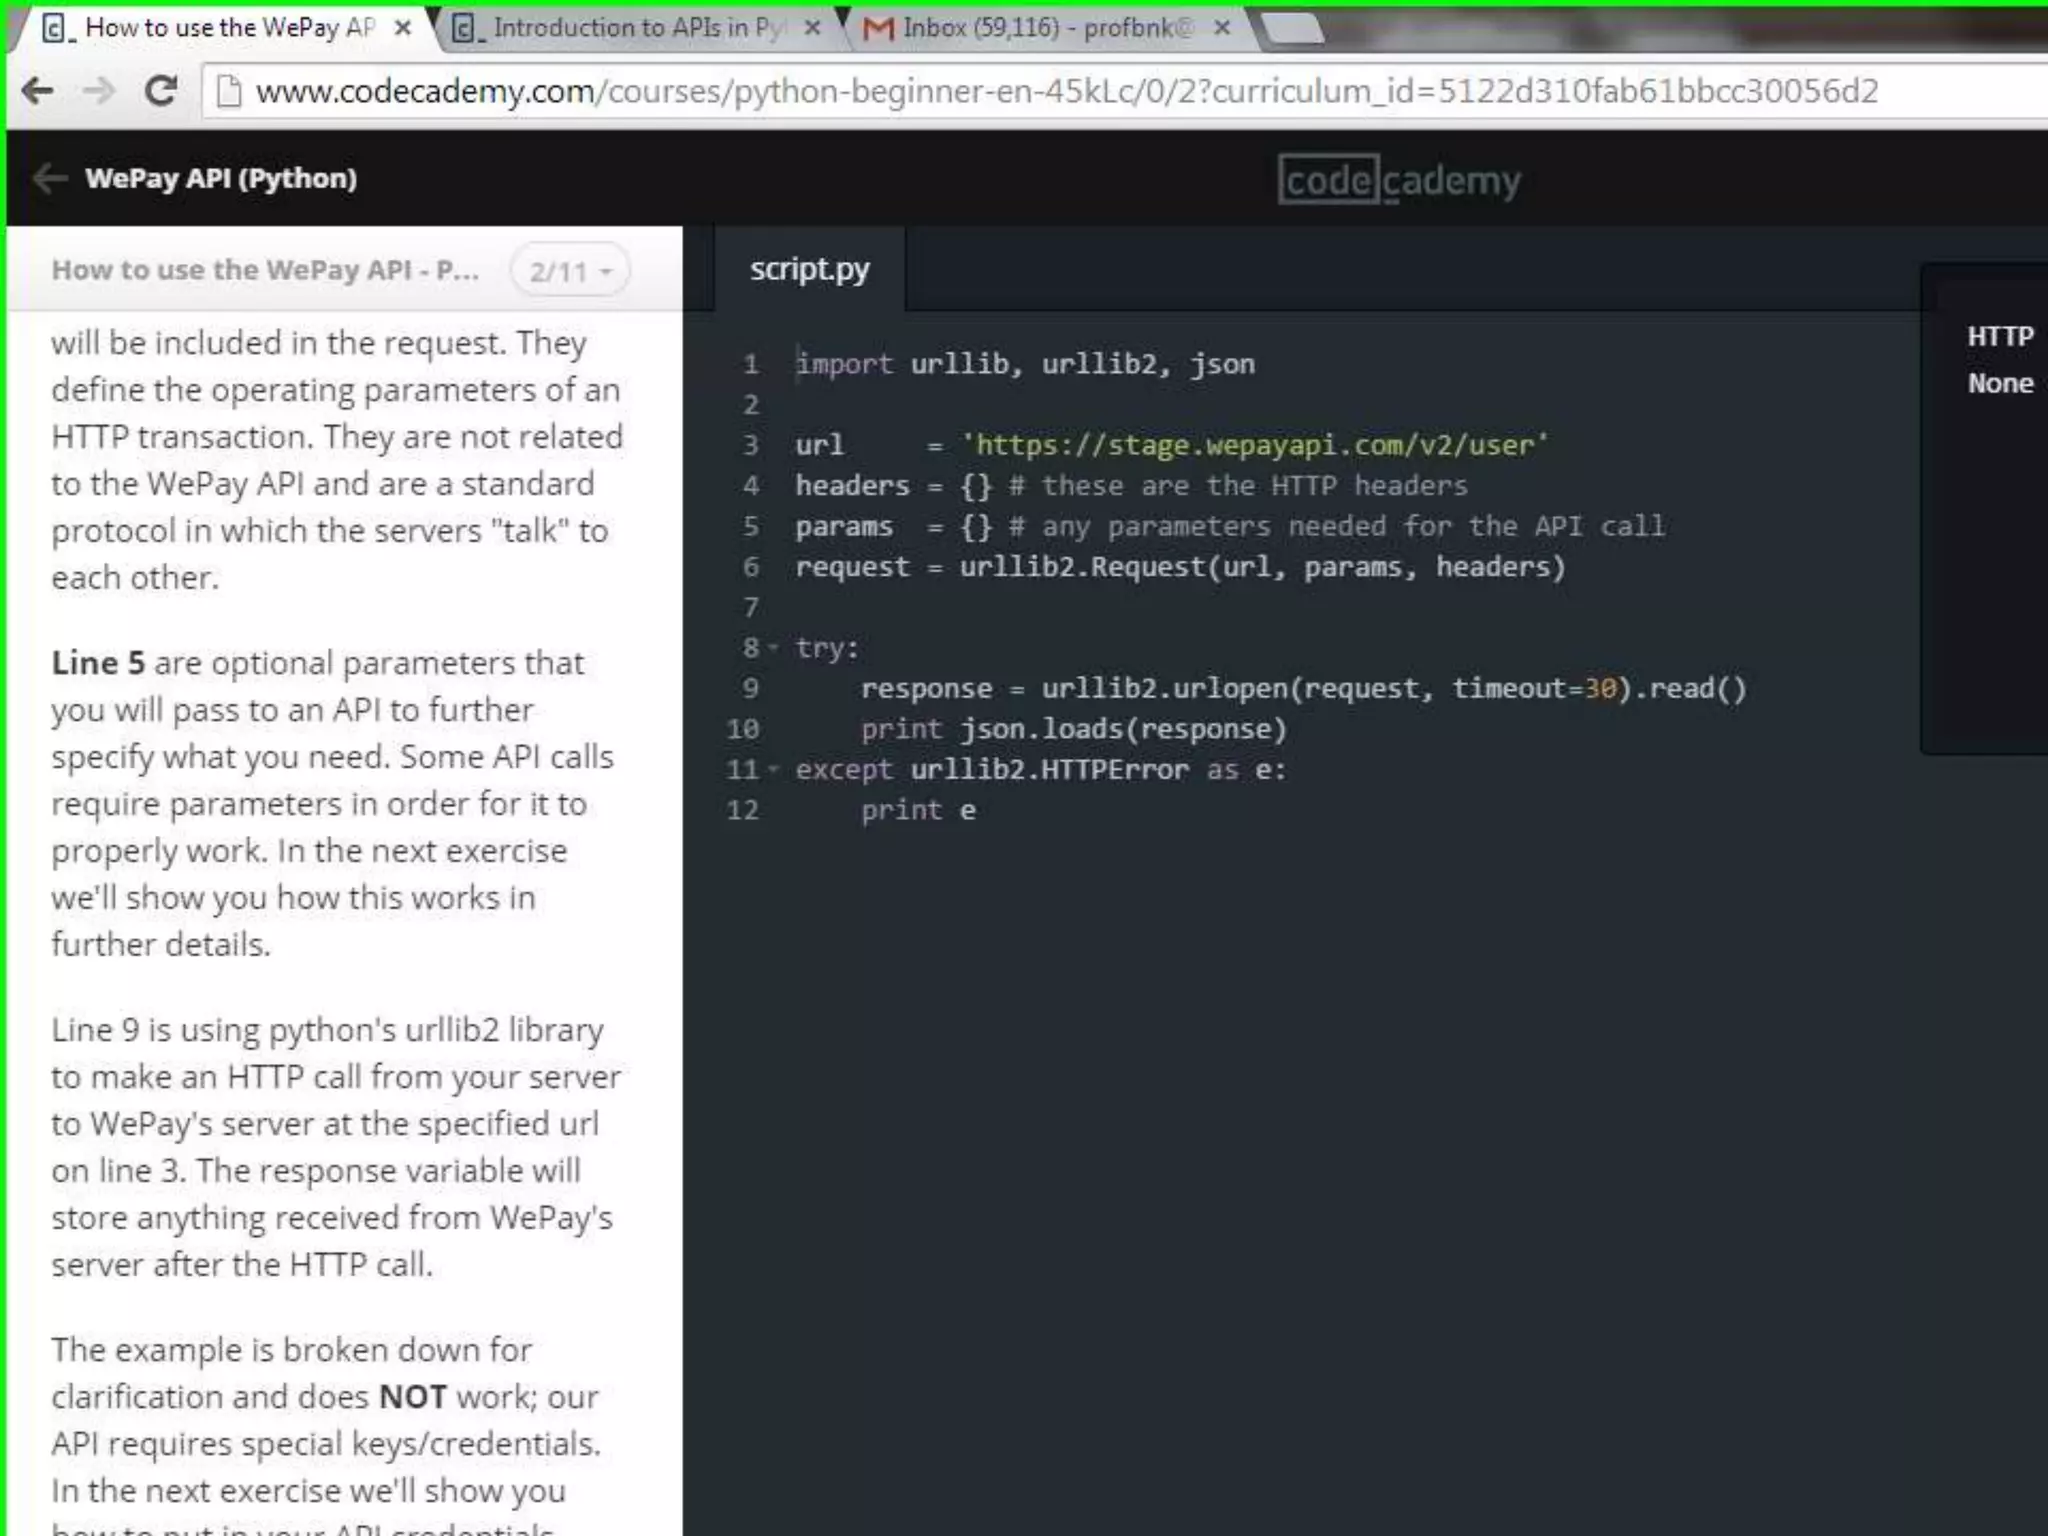The height and width of the screenshot is (1536, 2048).
Task: Click the bold 'NOT' in instructions
Action: click(x=412, y=1397)
